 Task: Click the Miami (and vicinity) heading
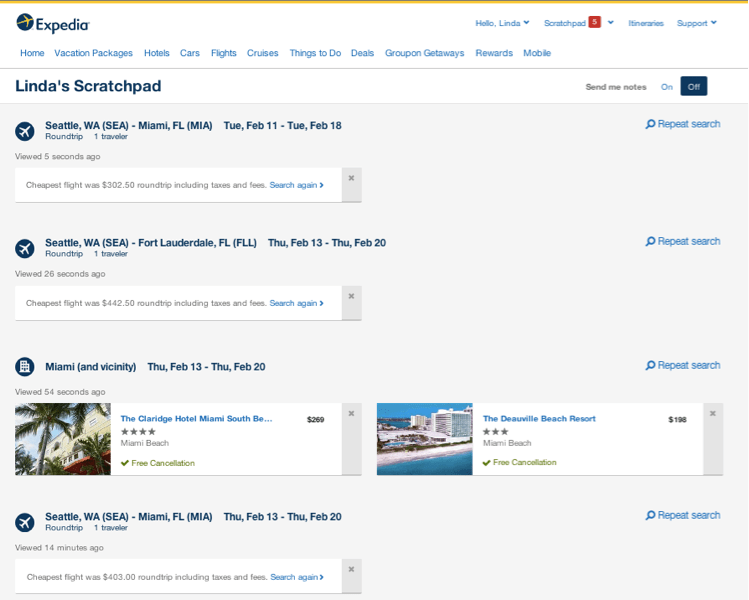[x=91, y=367]
